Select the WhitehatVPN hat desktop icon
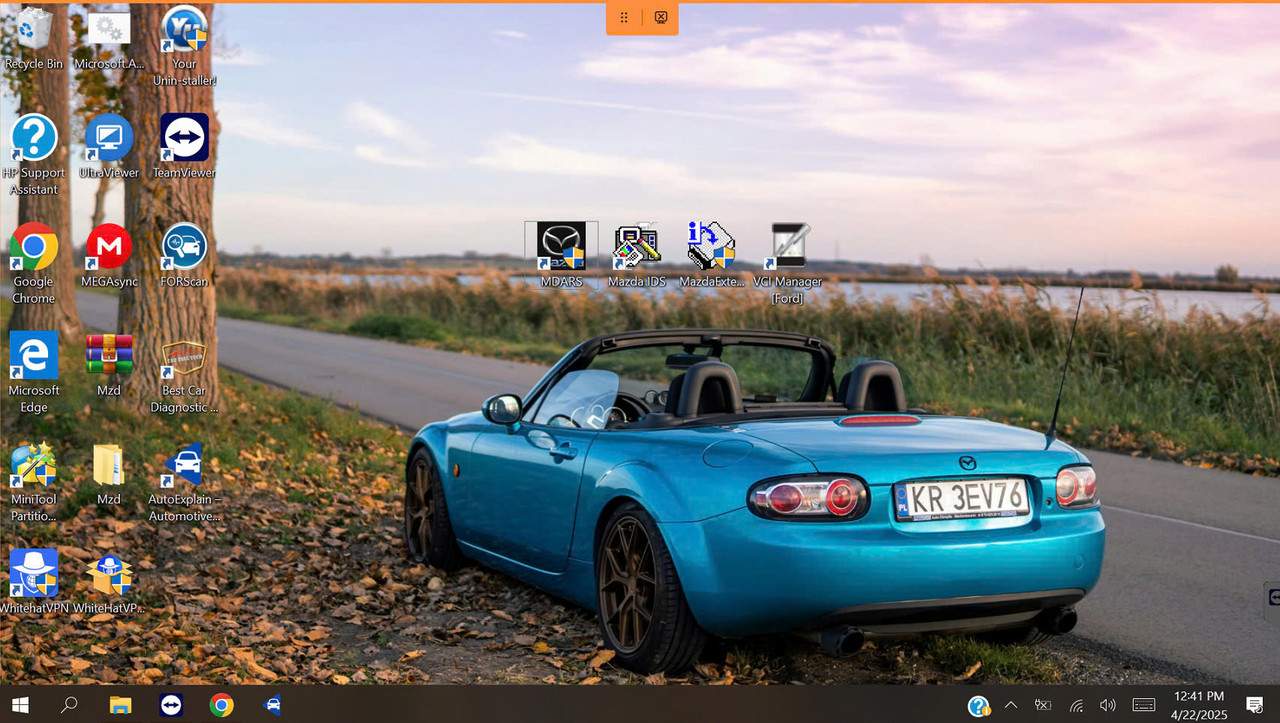1280x723 pixels. coord(34,582)
